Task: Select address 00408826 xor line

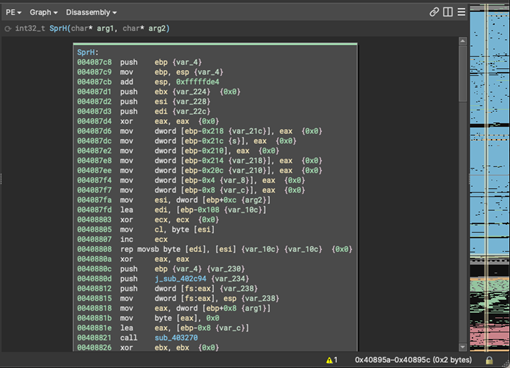Action: click(94, 348)
